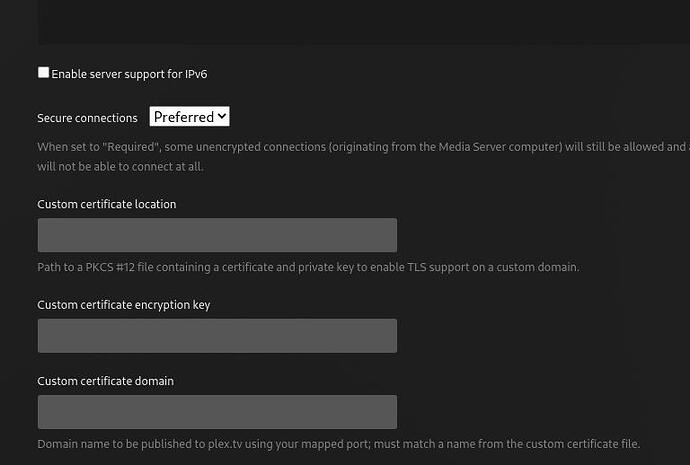Click the 'Secure connections' label

coord(87,118)
